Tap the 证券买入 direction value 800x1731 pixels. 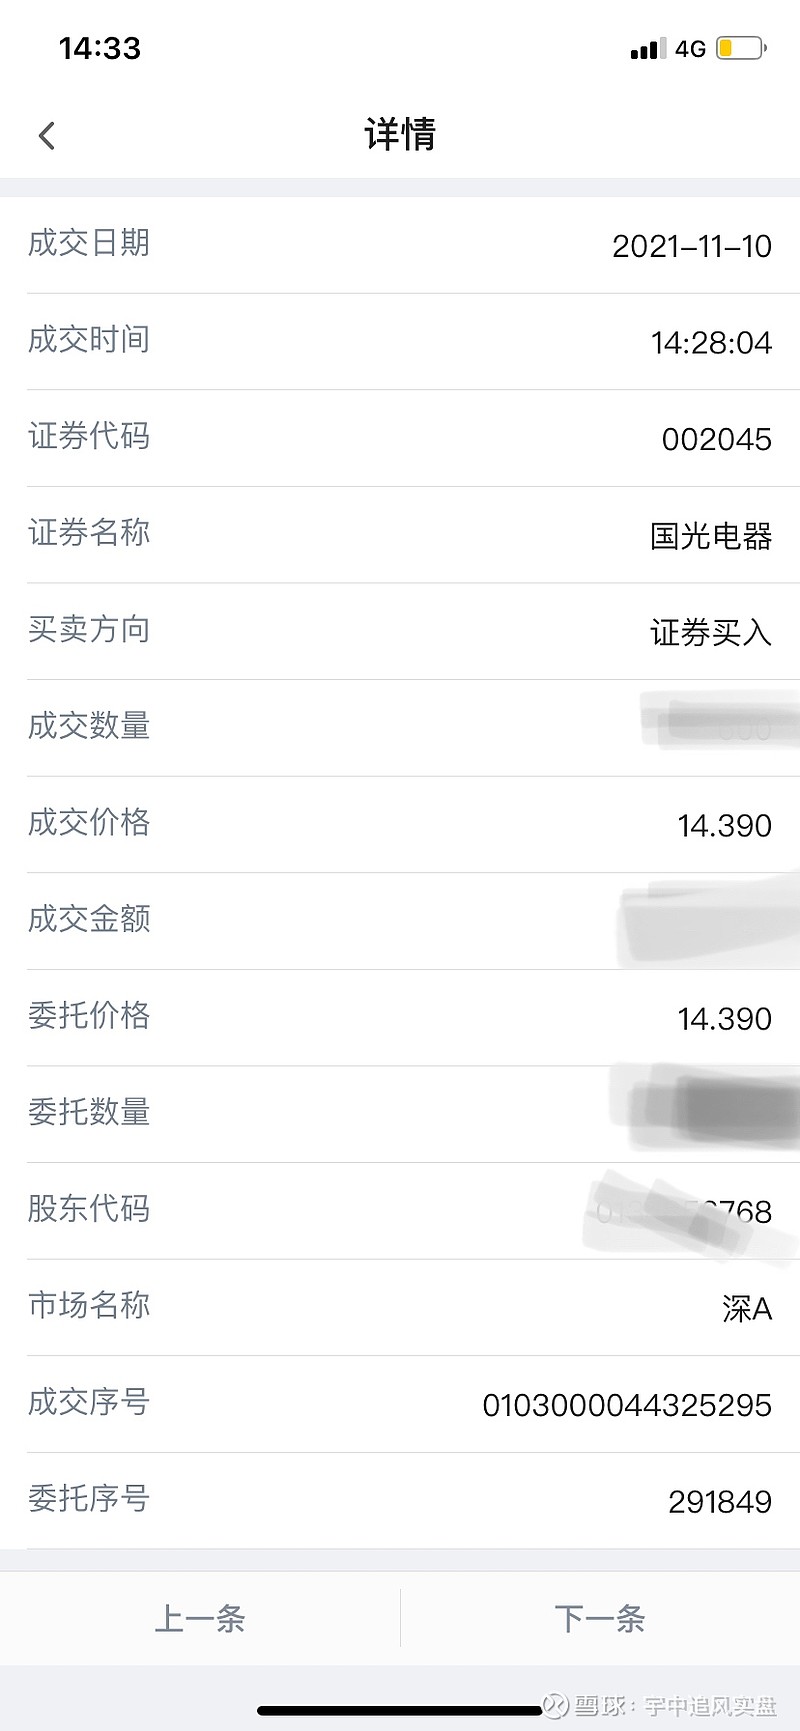coord(711,632)
